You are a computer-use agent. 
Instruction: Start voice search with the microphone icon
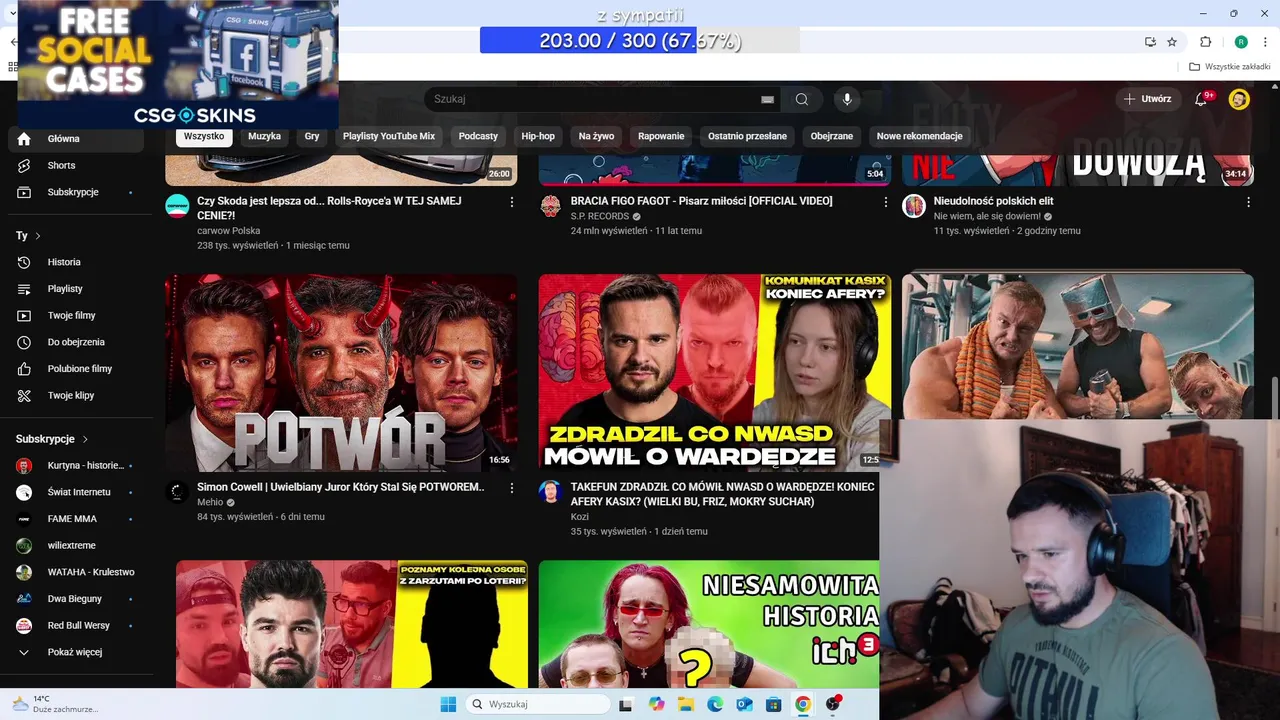[847, 99]
